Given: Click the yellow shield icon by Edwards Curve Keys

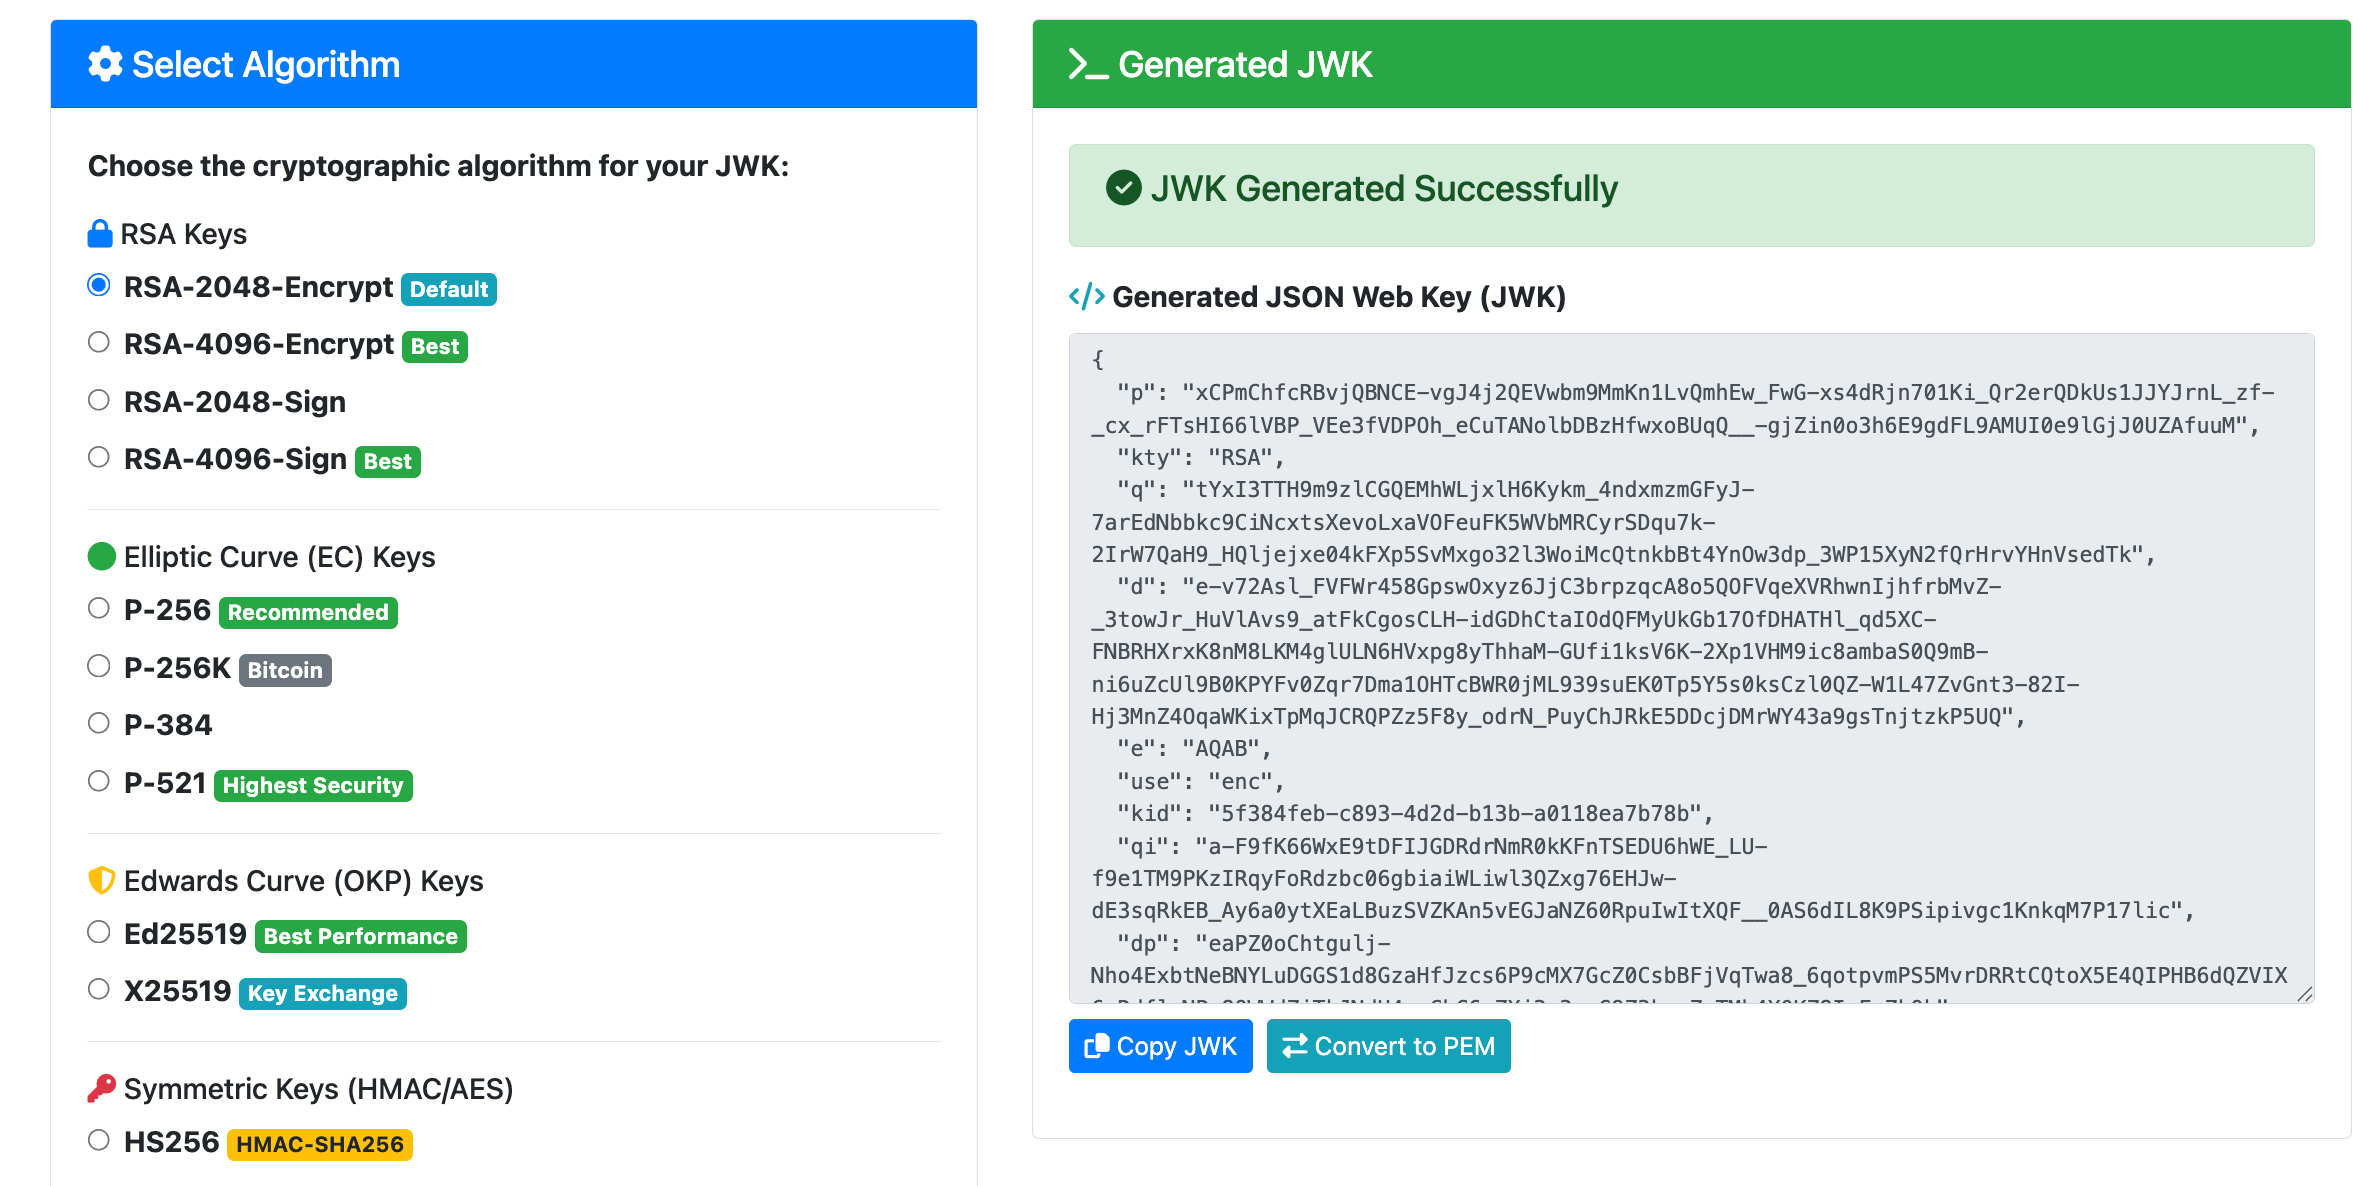Looking at the screenshot, I should click(x=101, y=881).
